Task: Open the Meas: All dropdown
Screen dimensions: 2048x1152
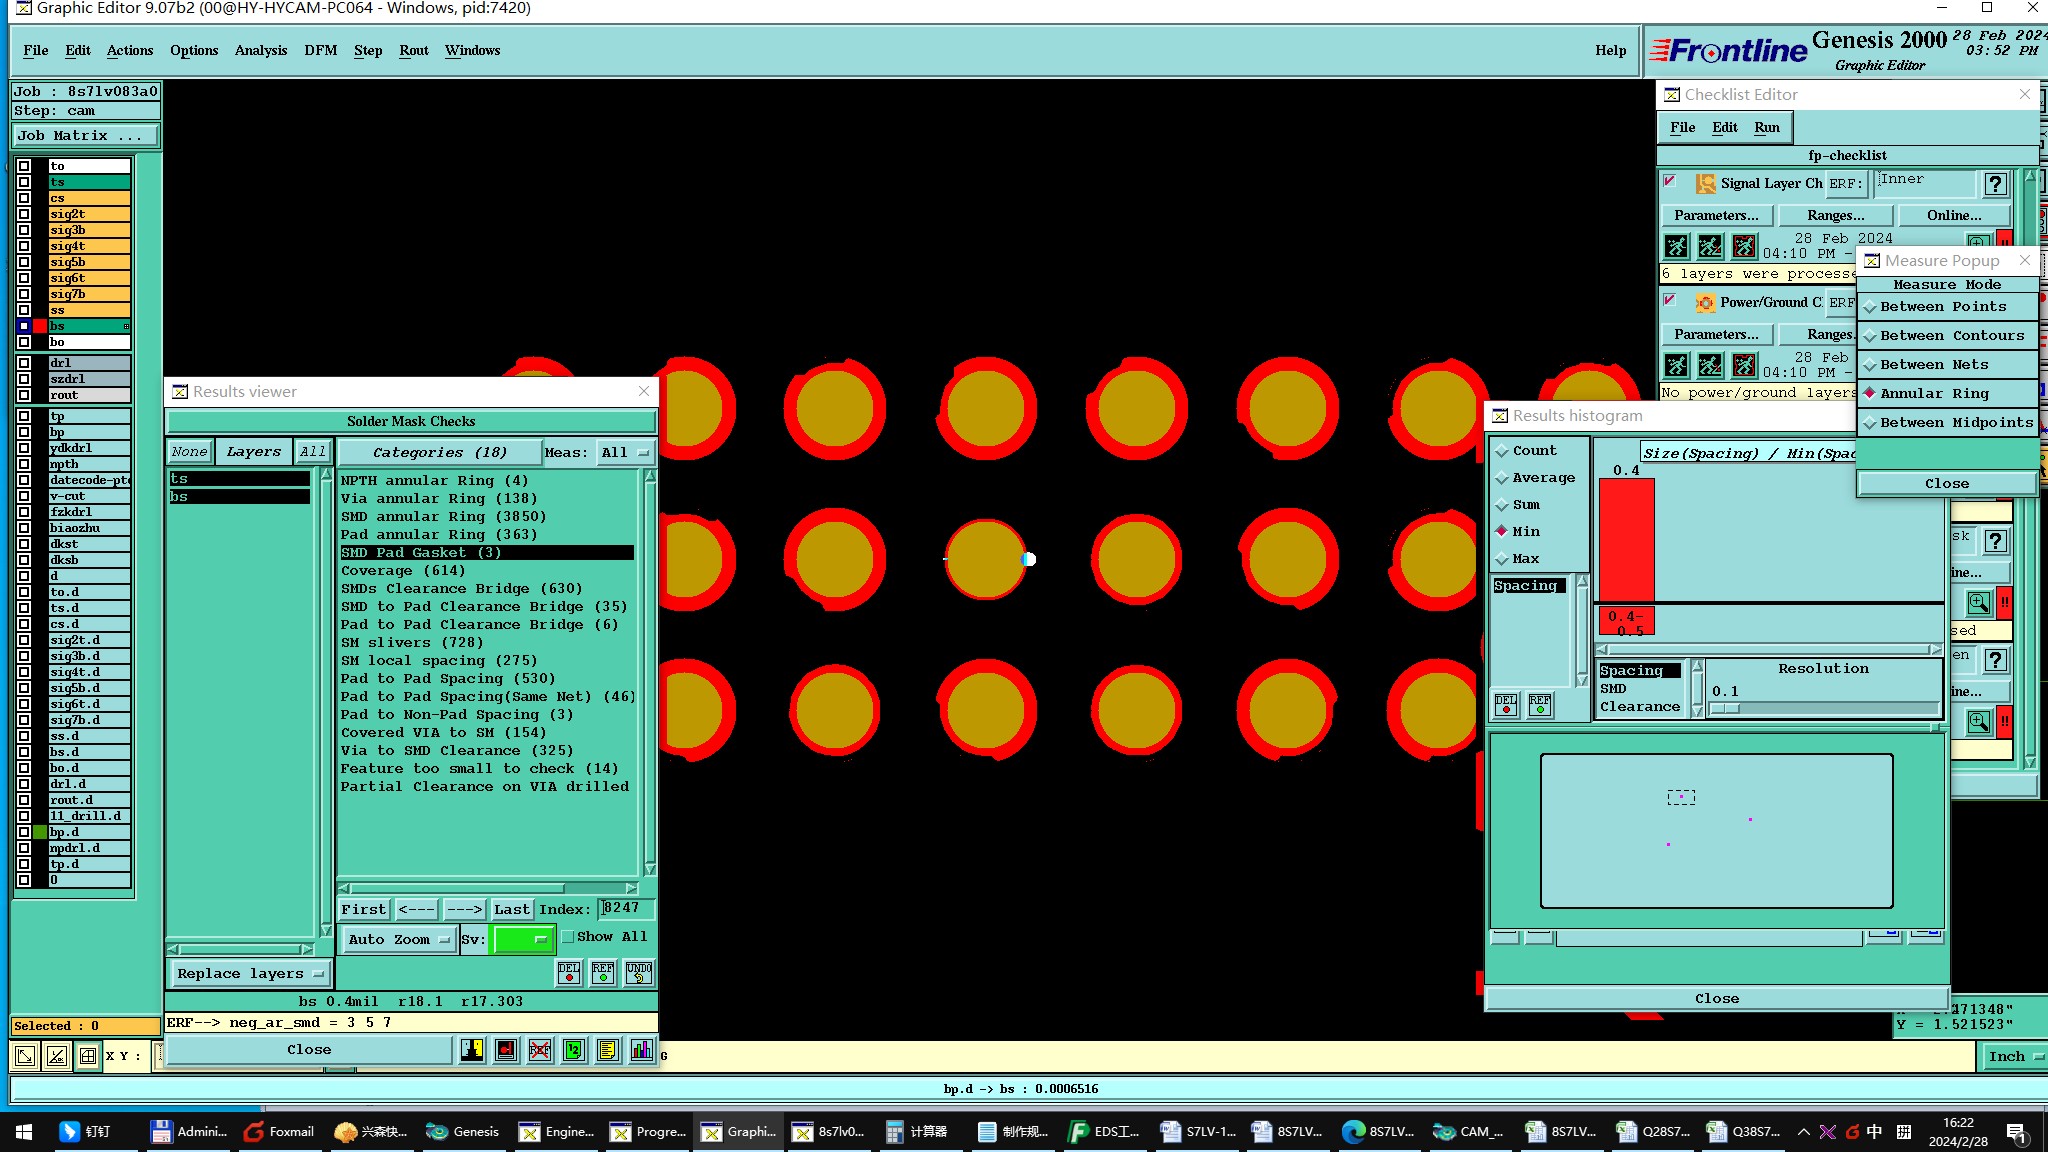Action: [624, 452]
